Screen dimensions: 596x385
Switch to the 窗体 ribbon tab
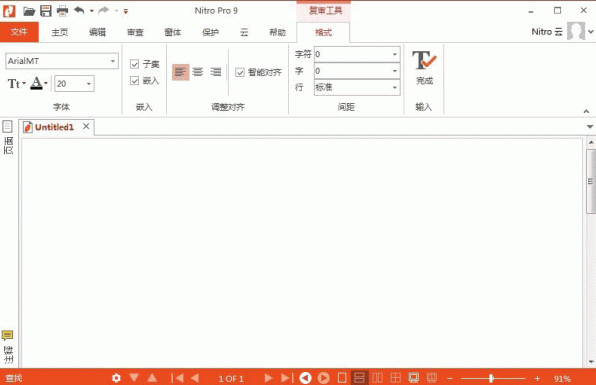[x=173, y=32]
